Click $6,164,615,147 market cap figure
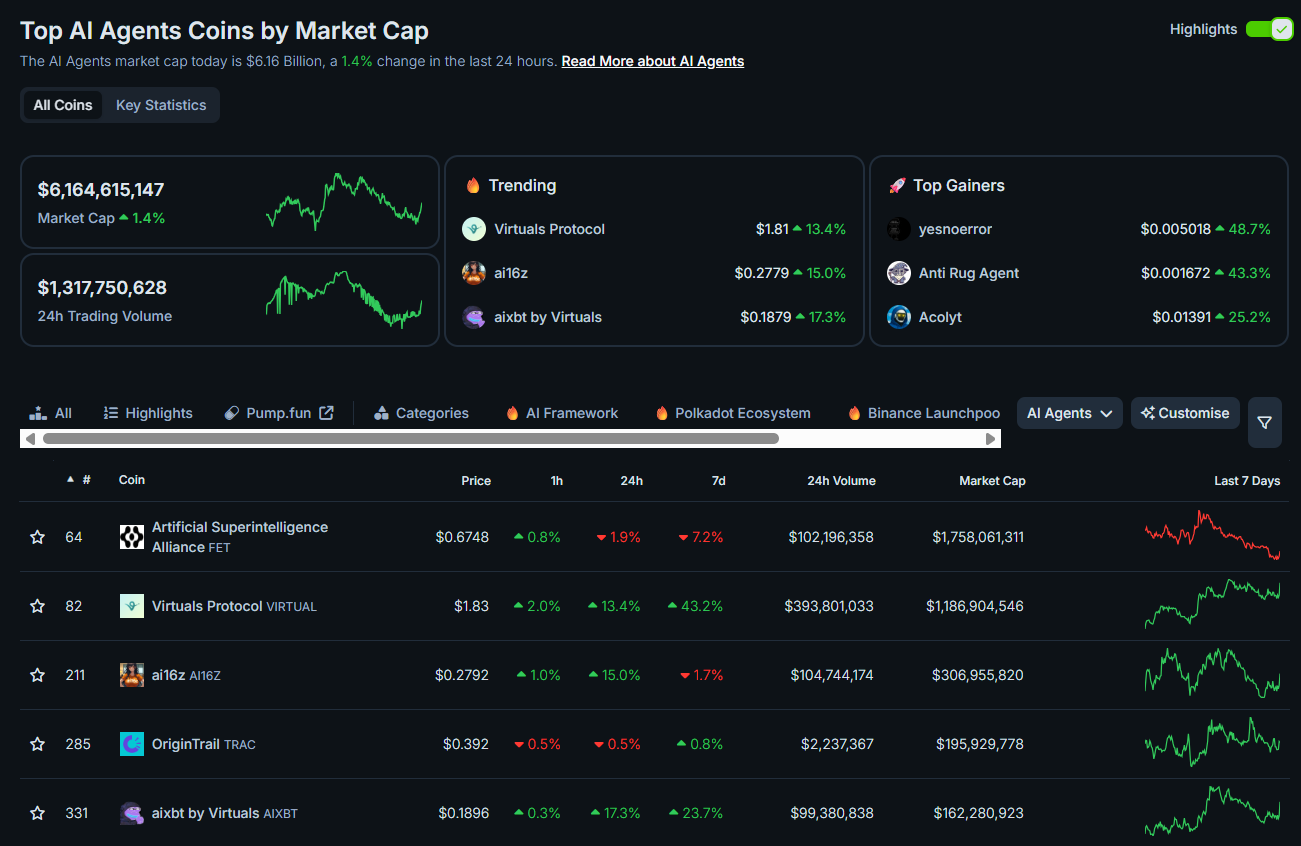The height and width of the screenshot is (846, 1301). [x=101, y=190]
